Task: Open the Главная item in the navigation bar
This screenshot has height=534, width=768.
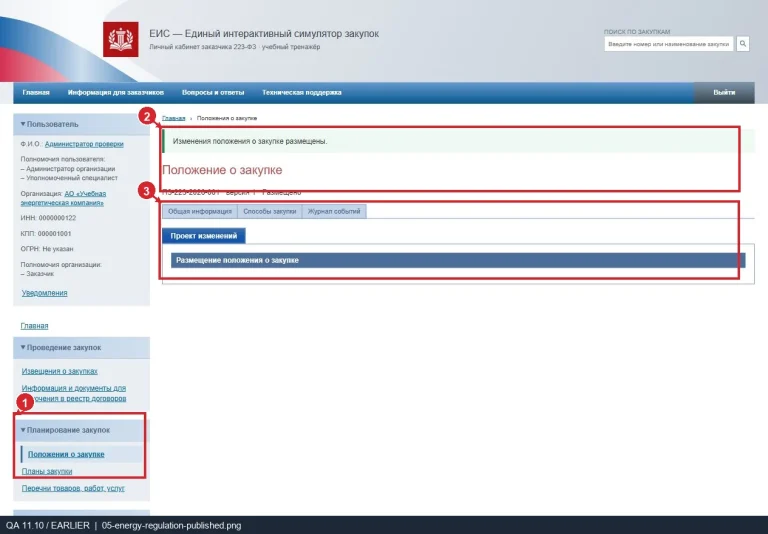Action: coord(36,93)
